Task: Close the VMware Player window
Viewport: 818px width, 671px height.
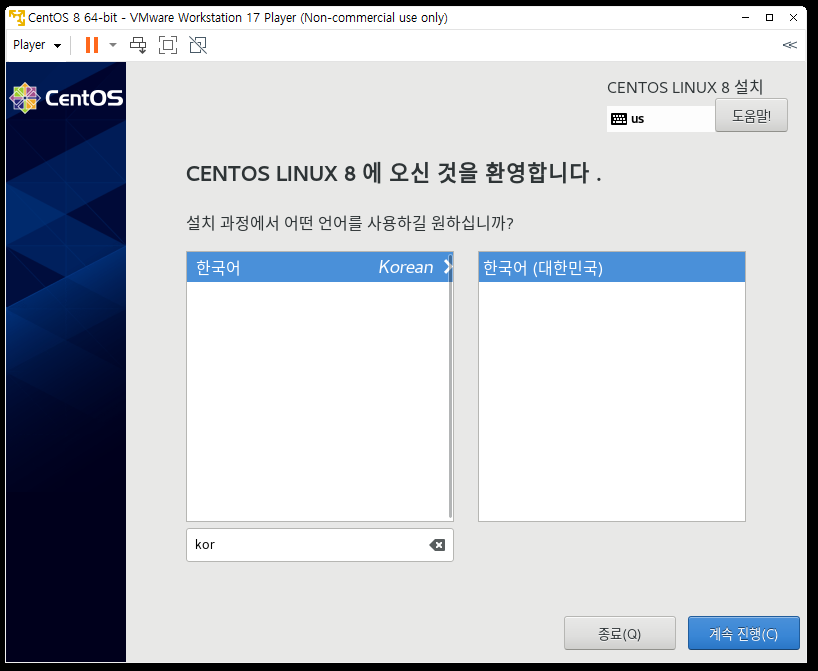Action: coord(793,17)
